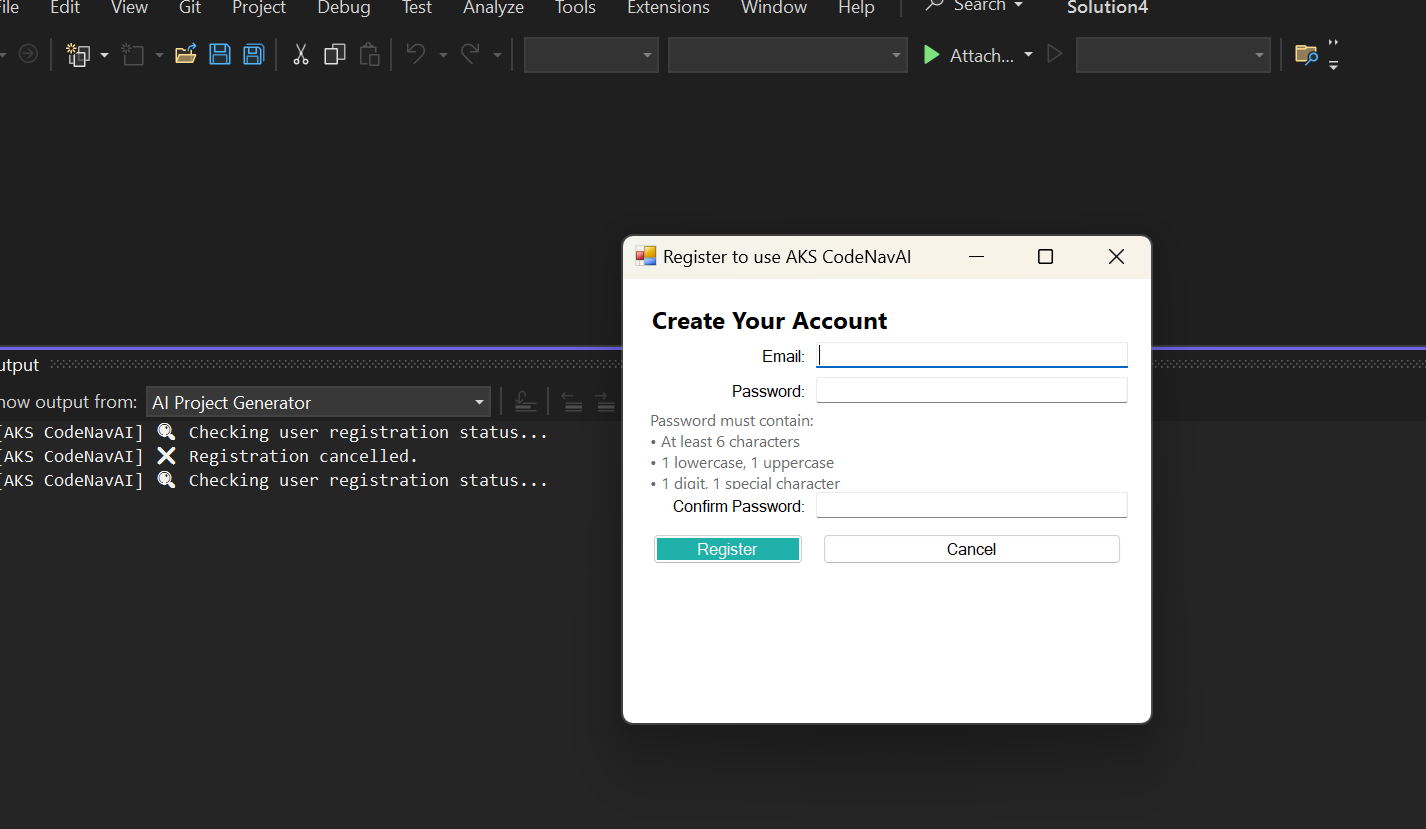Click the Undo arrow icon
The image size is (1426, 829).
point(416,55)
